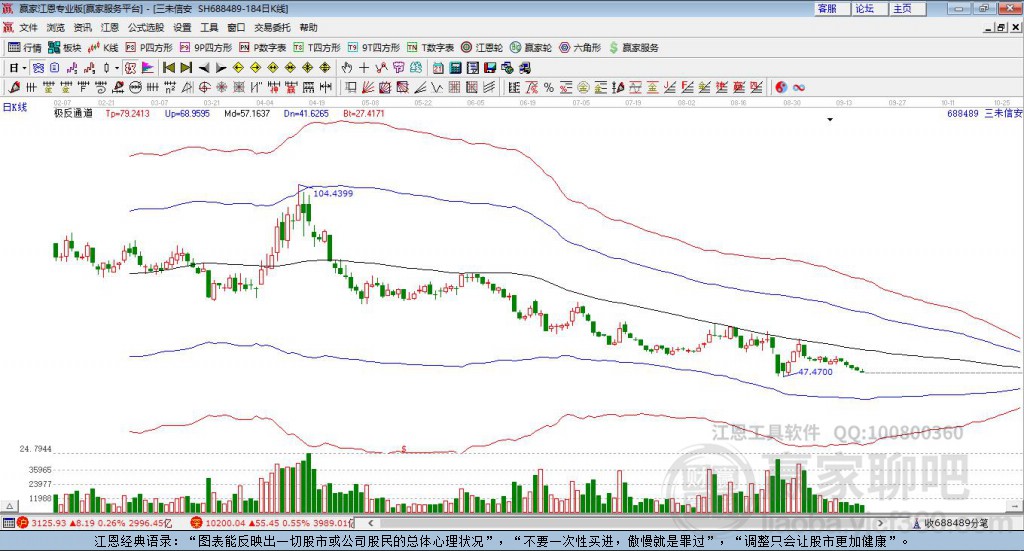Jump to first bar icon
The height and width of the screenshot is (551, 1024).
168,68
